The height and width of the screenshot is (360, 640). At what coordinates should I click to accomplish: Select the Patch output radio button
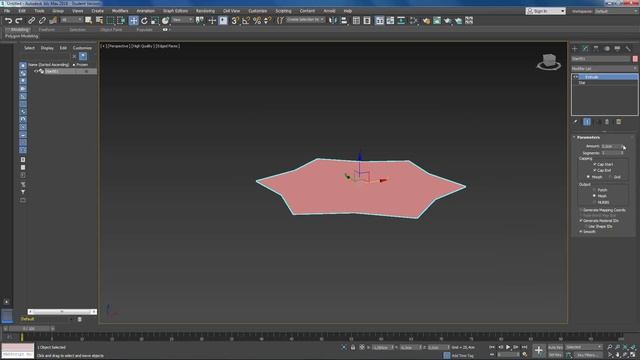[x=594, y=190]
